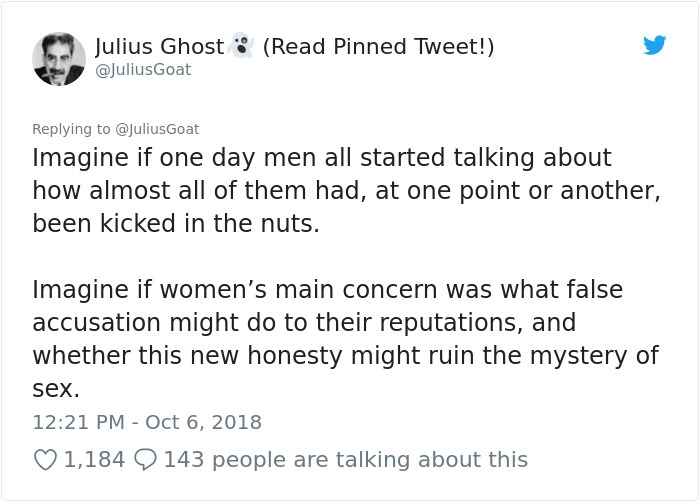
Task: Click @JuliusGoat in the Replying to line
Action: (x=157, y=128)
